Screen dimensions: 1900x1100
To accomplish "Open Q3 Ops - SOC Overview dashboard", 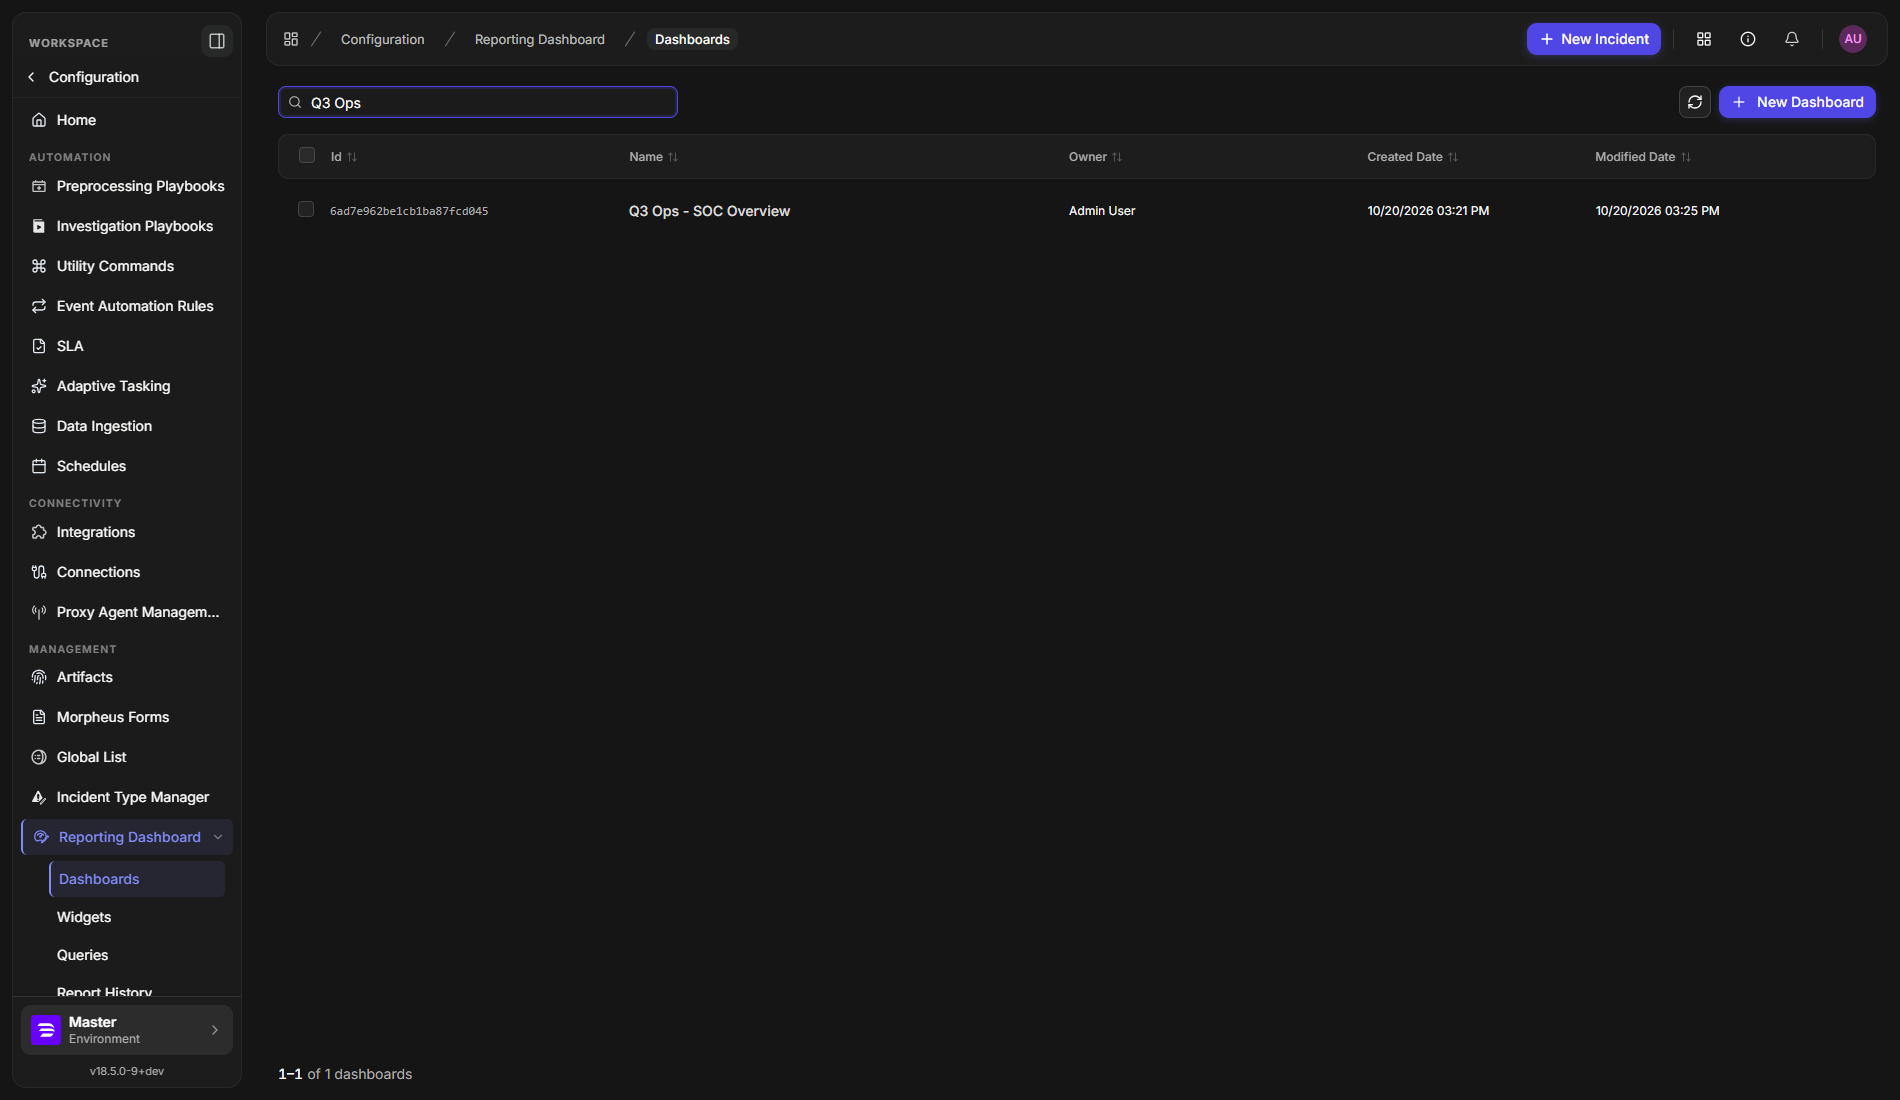I will click(x=709, y=211).
